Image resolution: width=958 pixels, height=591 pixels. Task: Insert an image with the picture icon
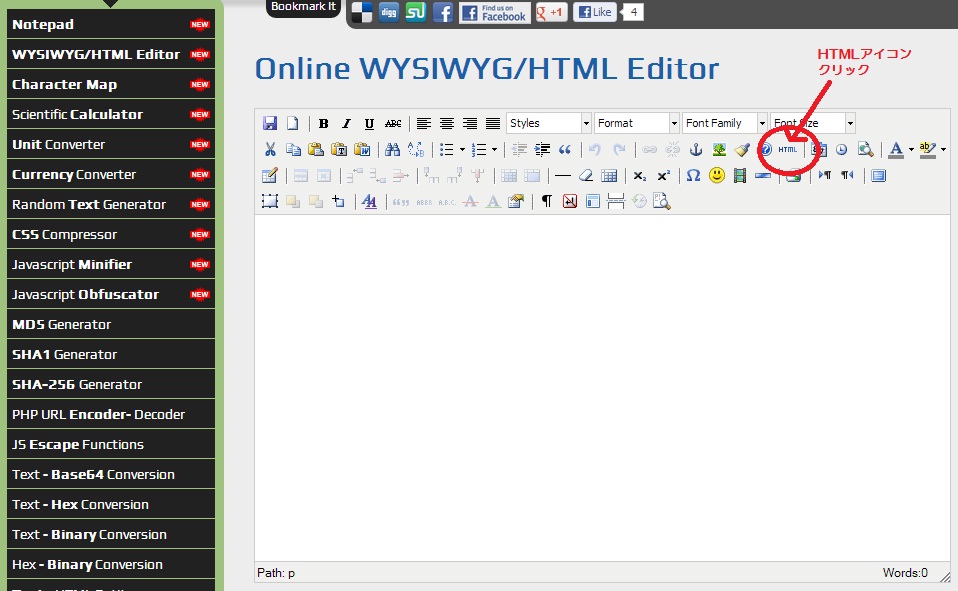point(719,150)
